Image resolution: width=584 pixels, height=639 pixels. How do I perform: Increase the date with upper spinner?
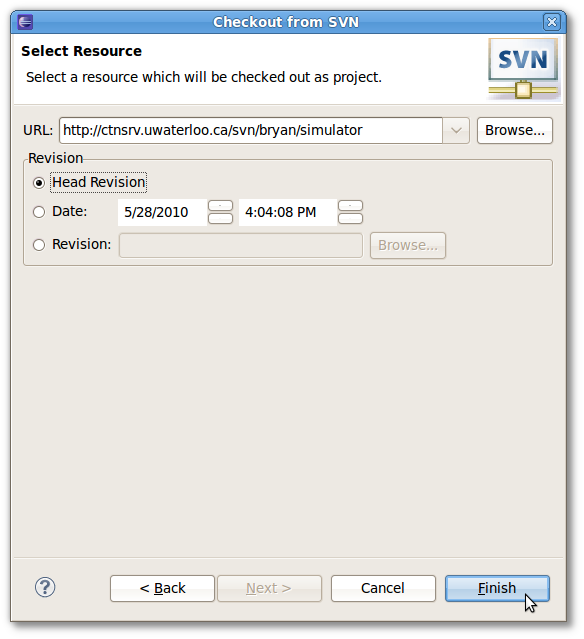(x=220, y=206)
